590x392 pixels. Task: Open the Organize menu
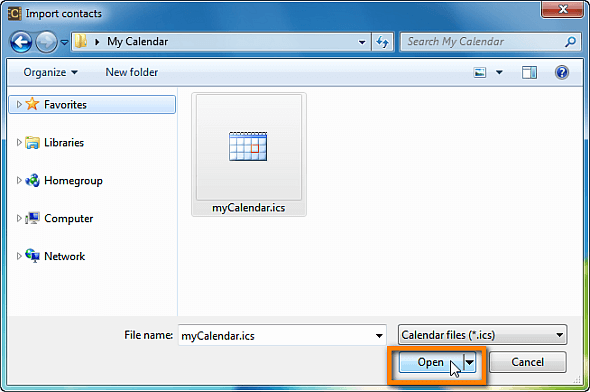[50, 72]
